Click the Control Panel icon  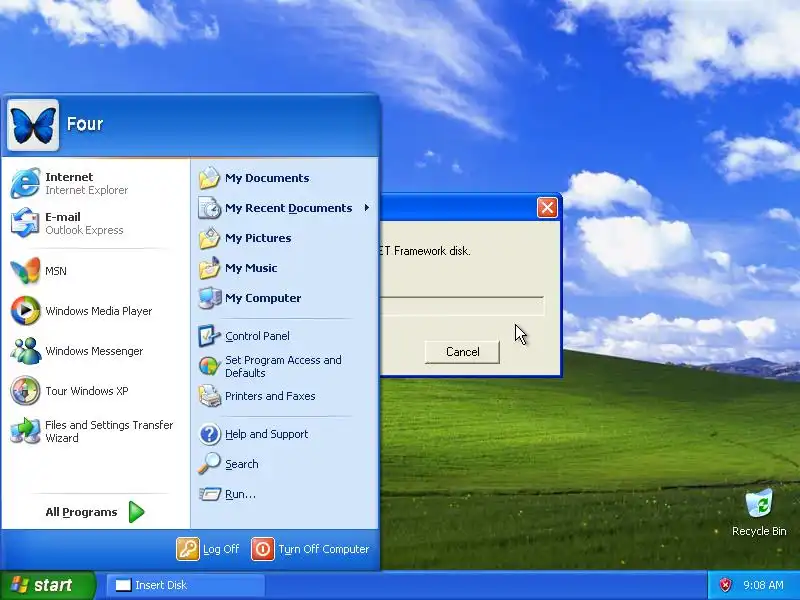[209, 336]
